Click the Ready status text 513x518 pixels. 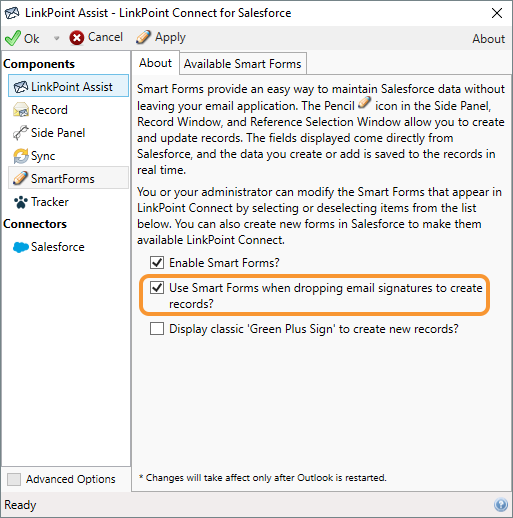20,505
